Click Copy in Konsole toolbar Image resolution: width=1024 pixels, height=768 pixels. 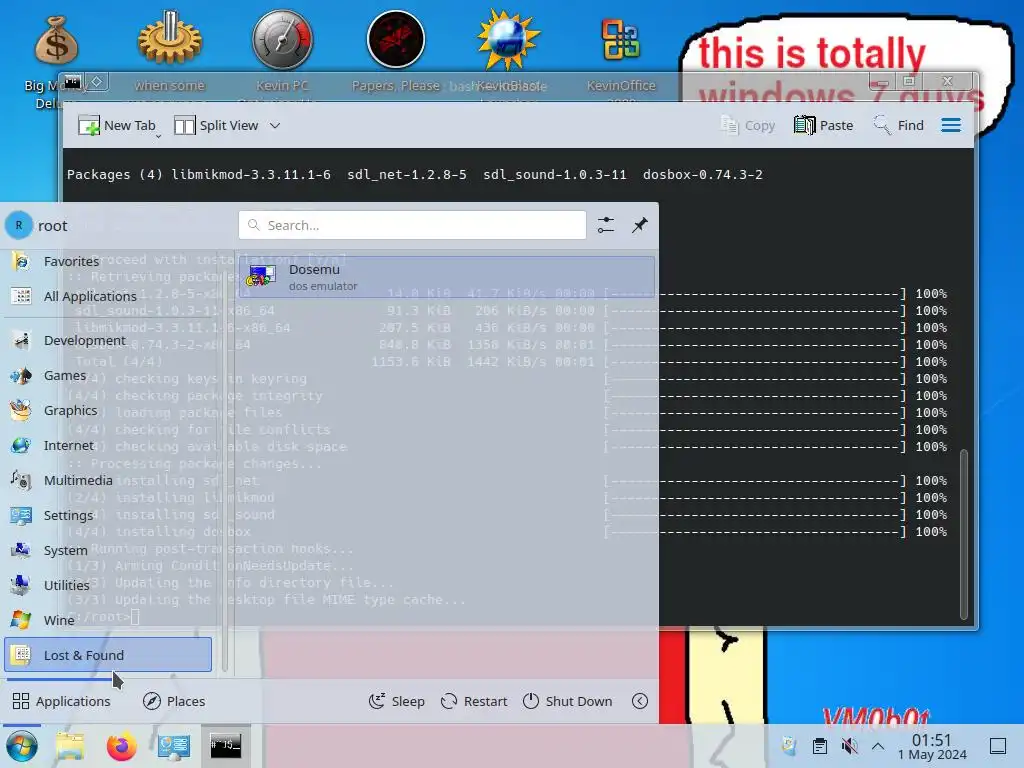pyautogui.click(x=747, y=125)
